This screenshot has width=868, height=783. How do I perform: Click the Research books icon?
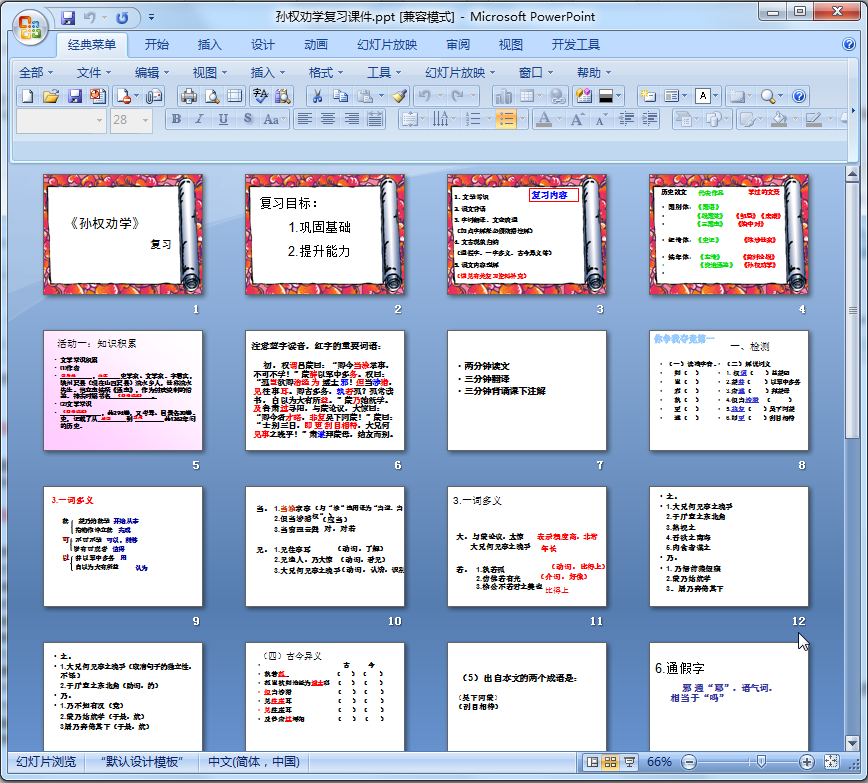(282, 96)
